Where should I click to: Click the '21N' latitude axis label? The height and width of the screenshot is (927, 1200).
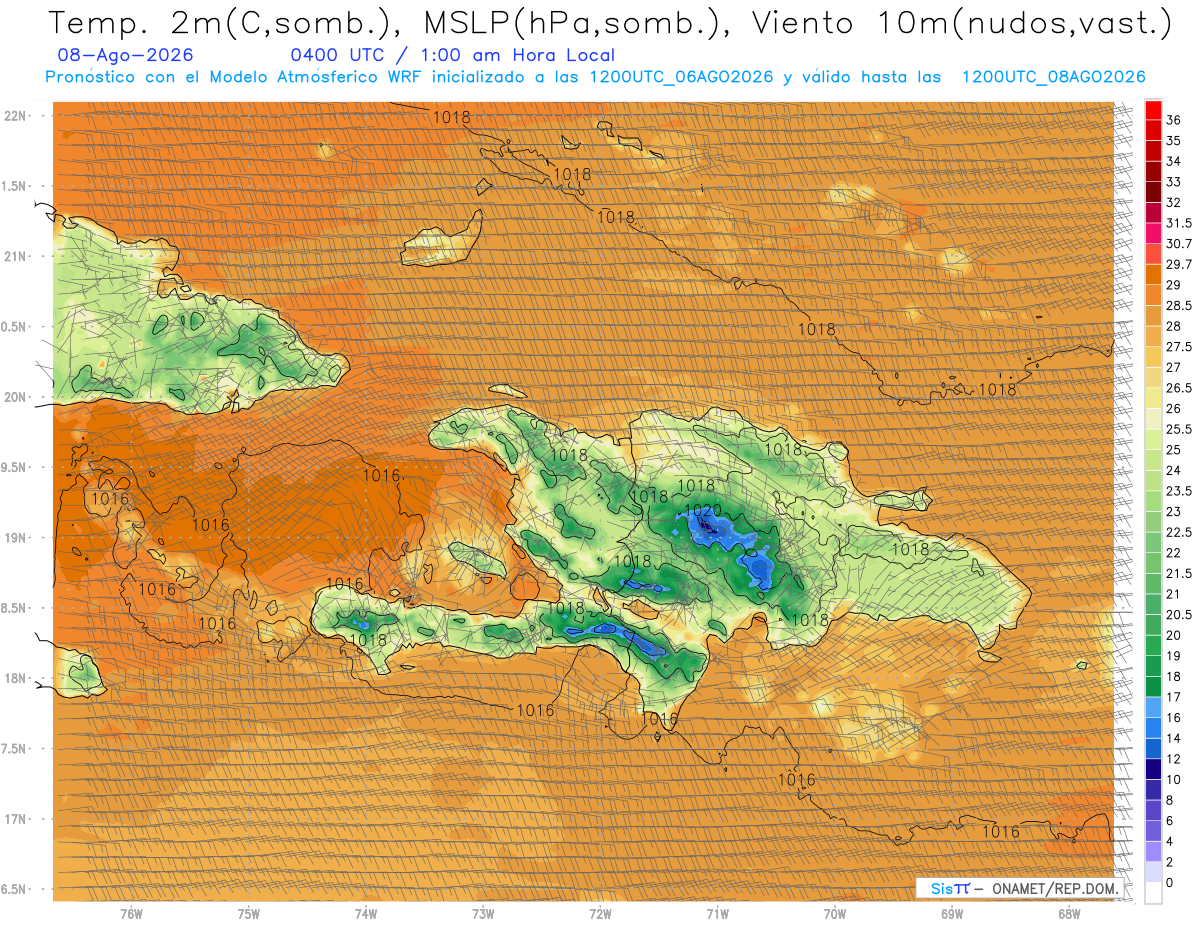[17, 256]
